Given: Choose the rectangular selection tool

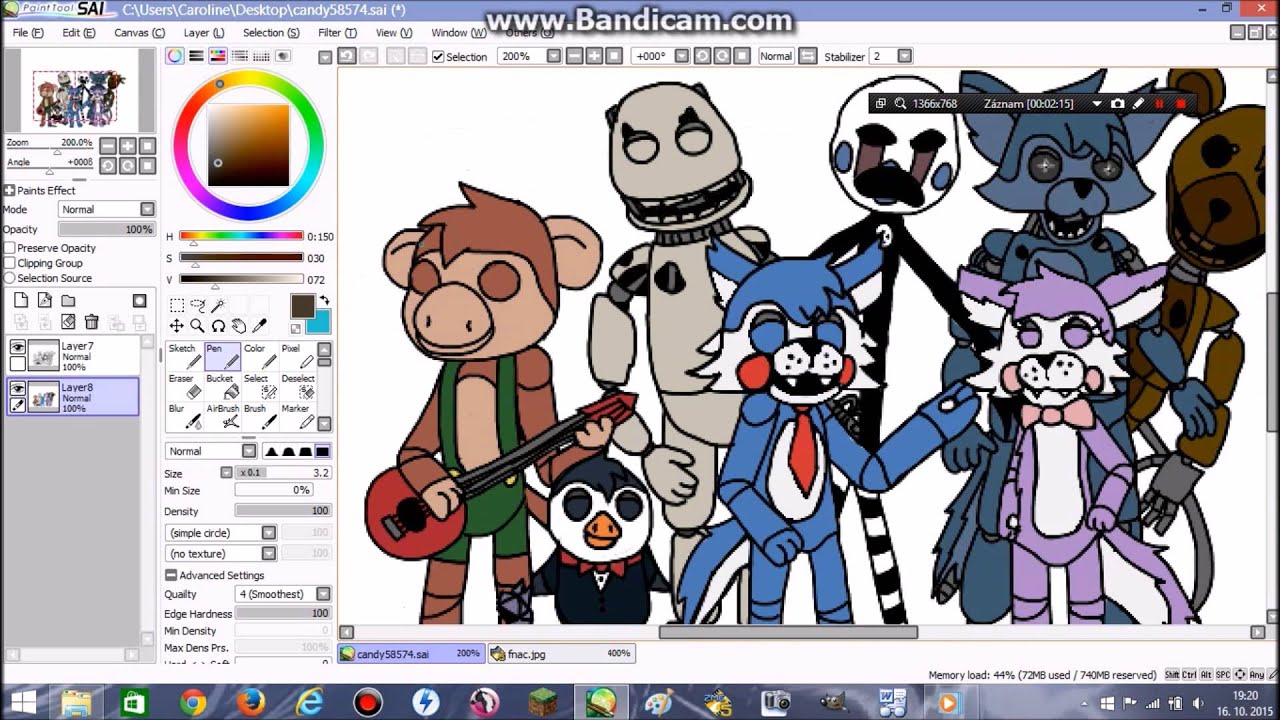Looking at the screenshot, I should 177,305.
